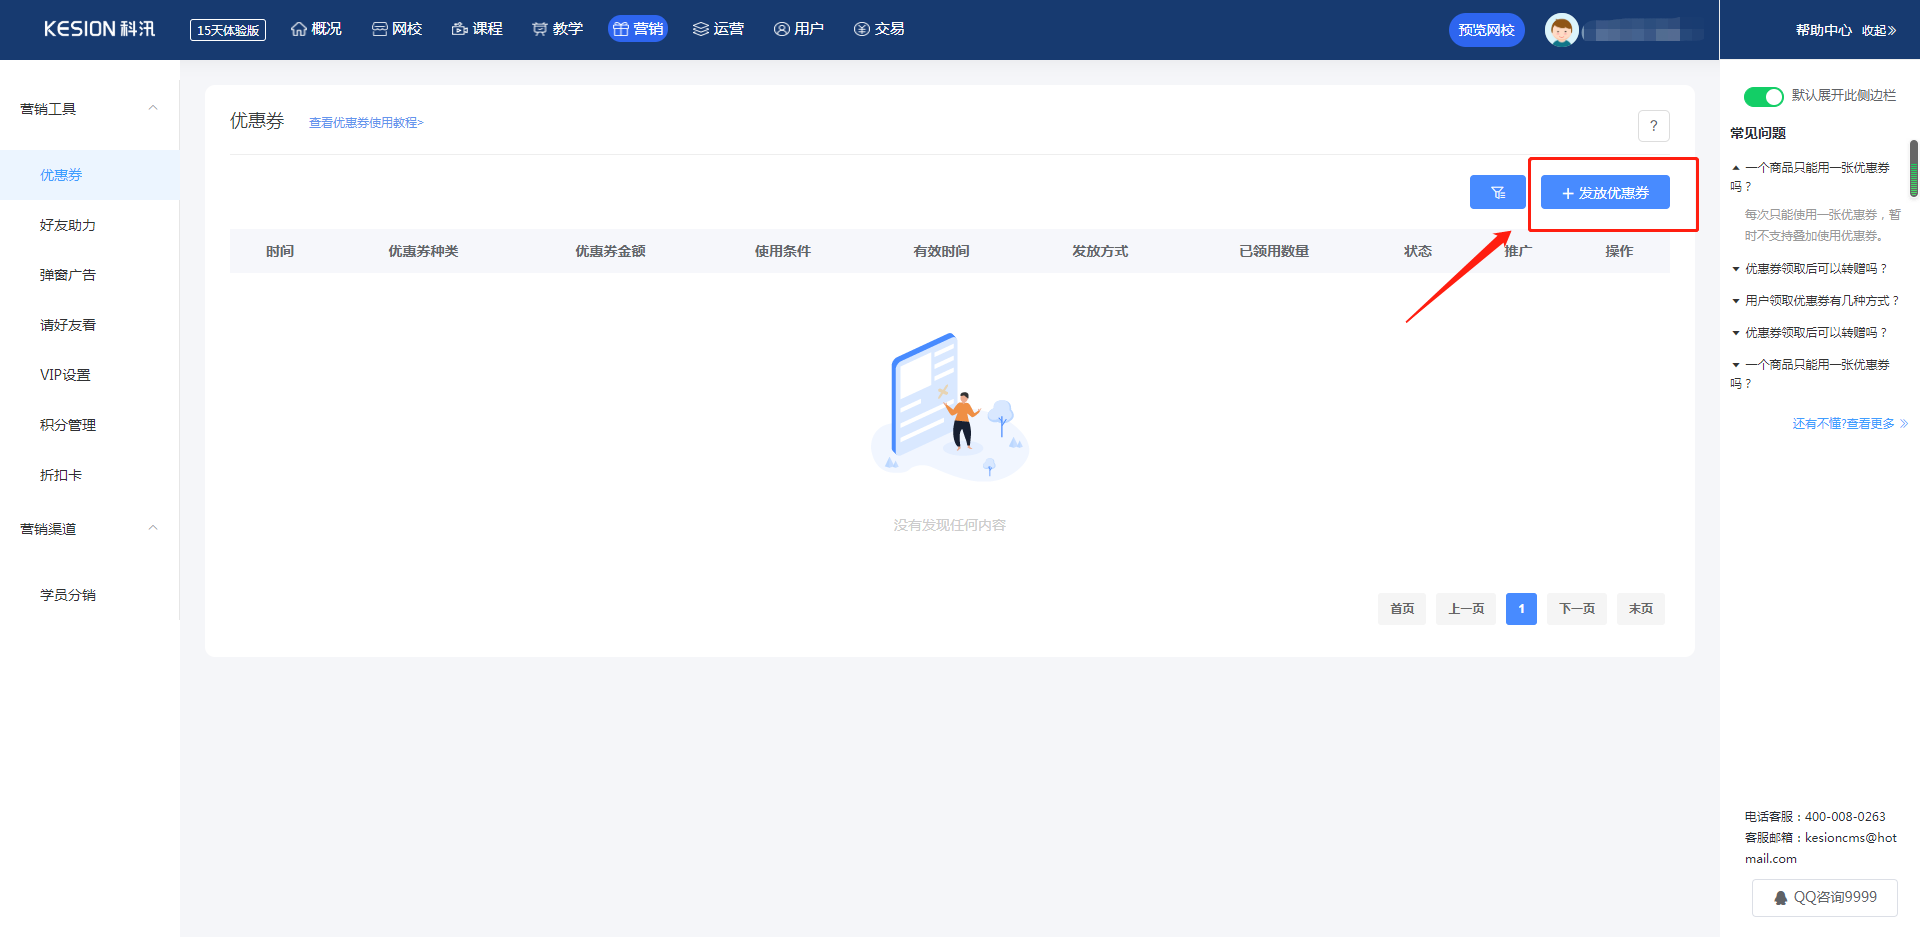Open the 概况 overview home menu
Screen dimensions: 1920x937
(316, 29)
